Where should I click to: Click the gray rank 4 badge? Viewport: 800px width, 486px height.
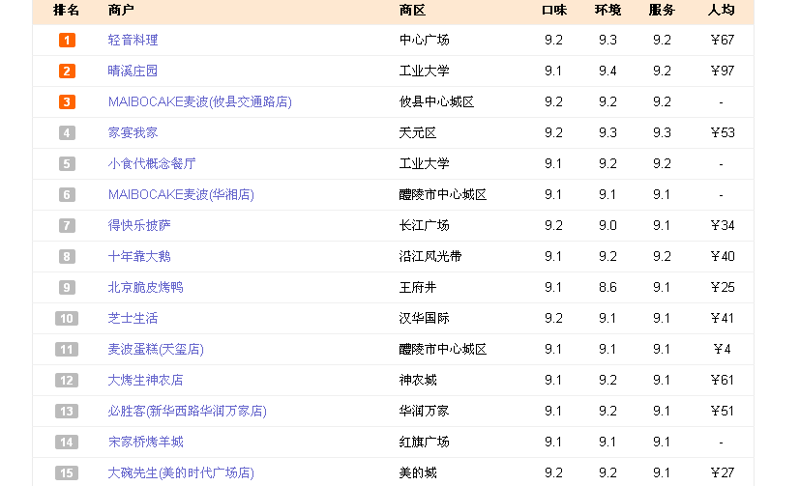[67, 133]
